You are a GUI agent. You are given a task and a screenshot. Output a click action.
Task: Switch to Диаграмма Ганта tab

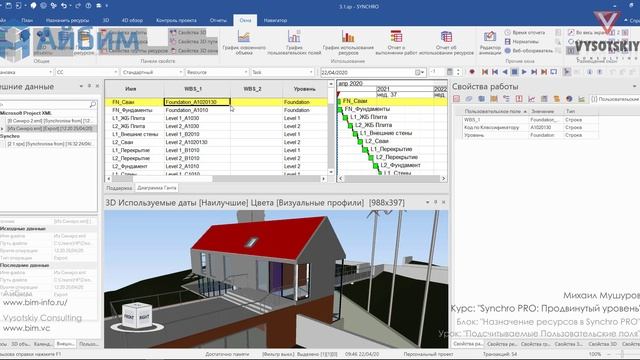tap(157, 188)
